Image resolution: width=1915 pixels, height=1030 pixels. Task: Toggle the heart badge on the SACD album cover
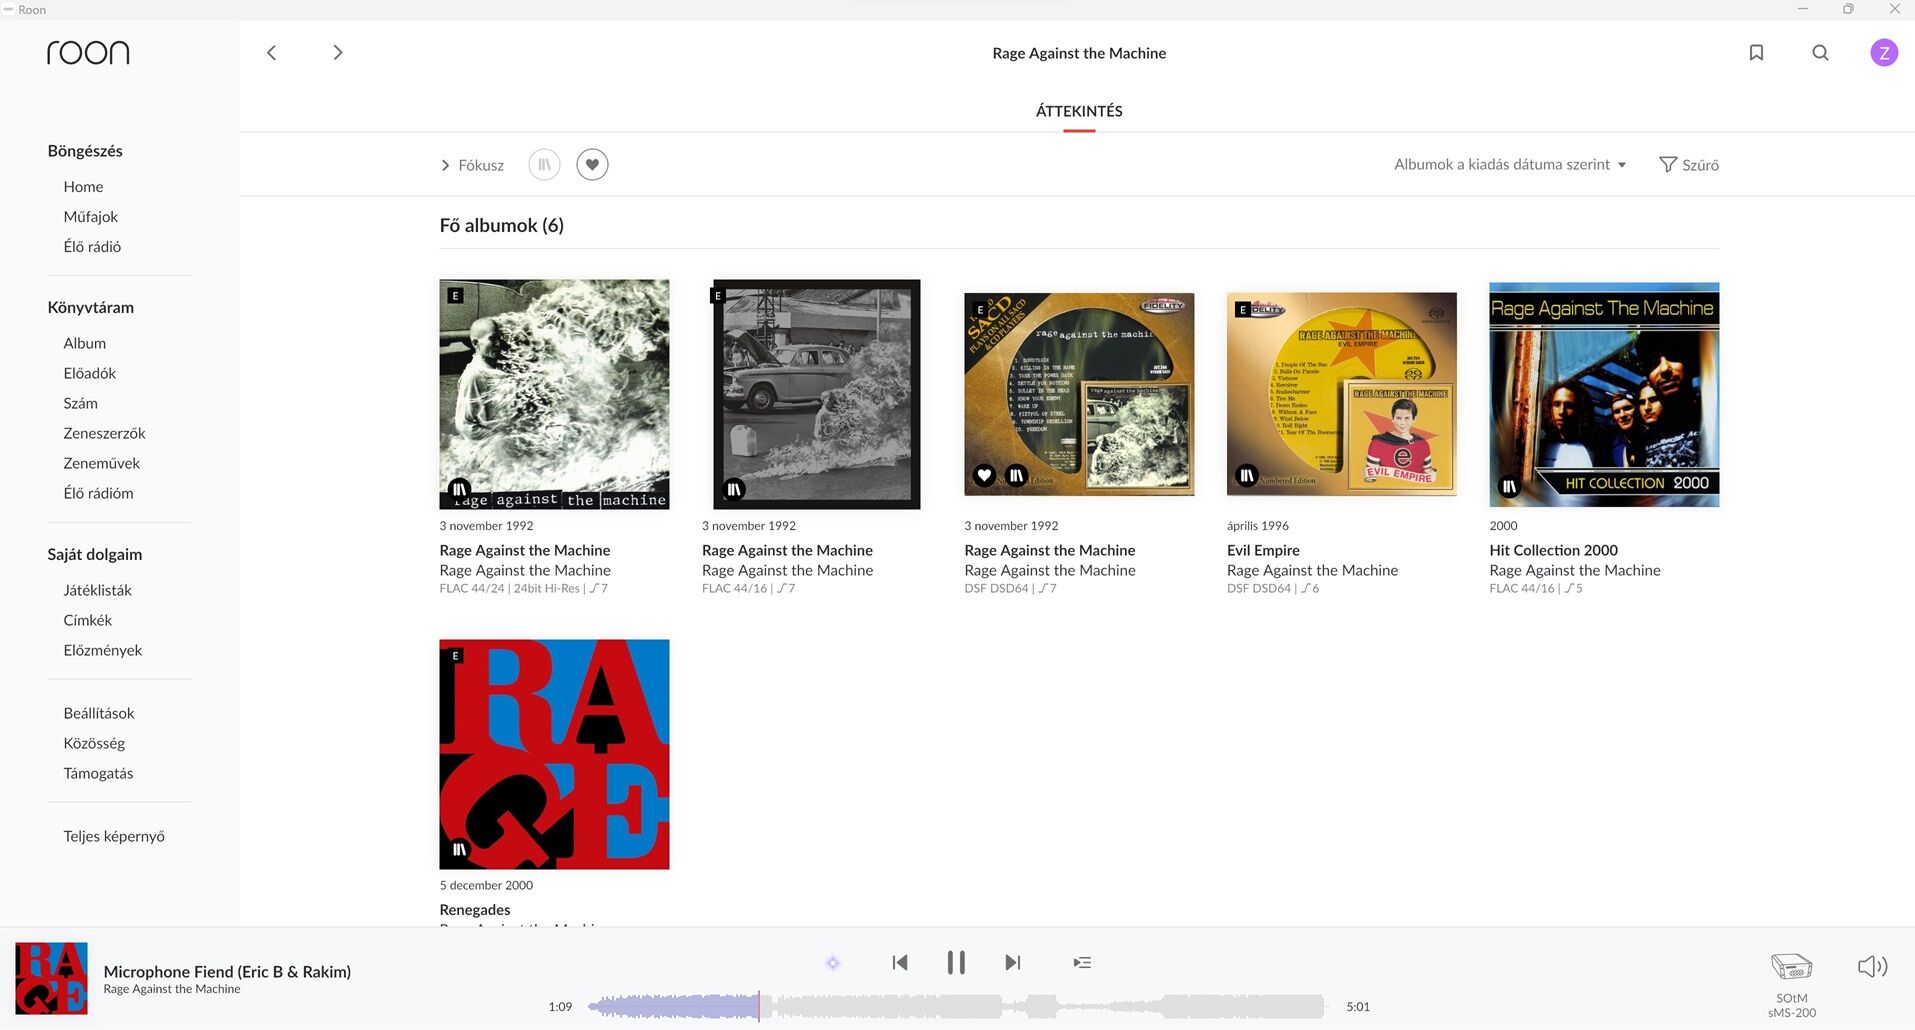point(984,475)
